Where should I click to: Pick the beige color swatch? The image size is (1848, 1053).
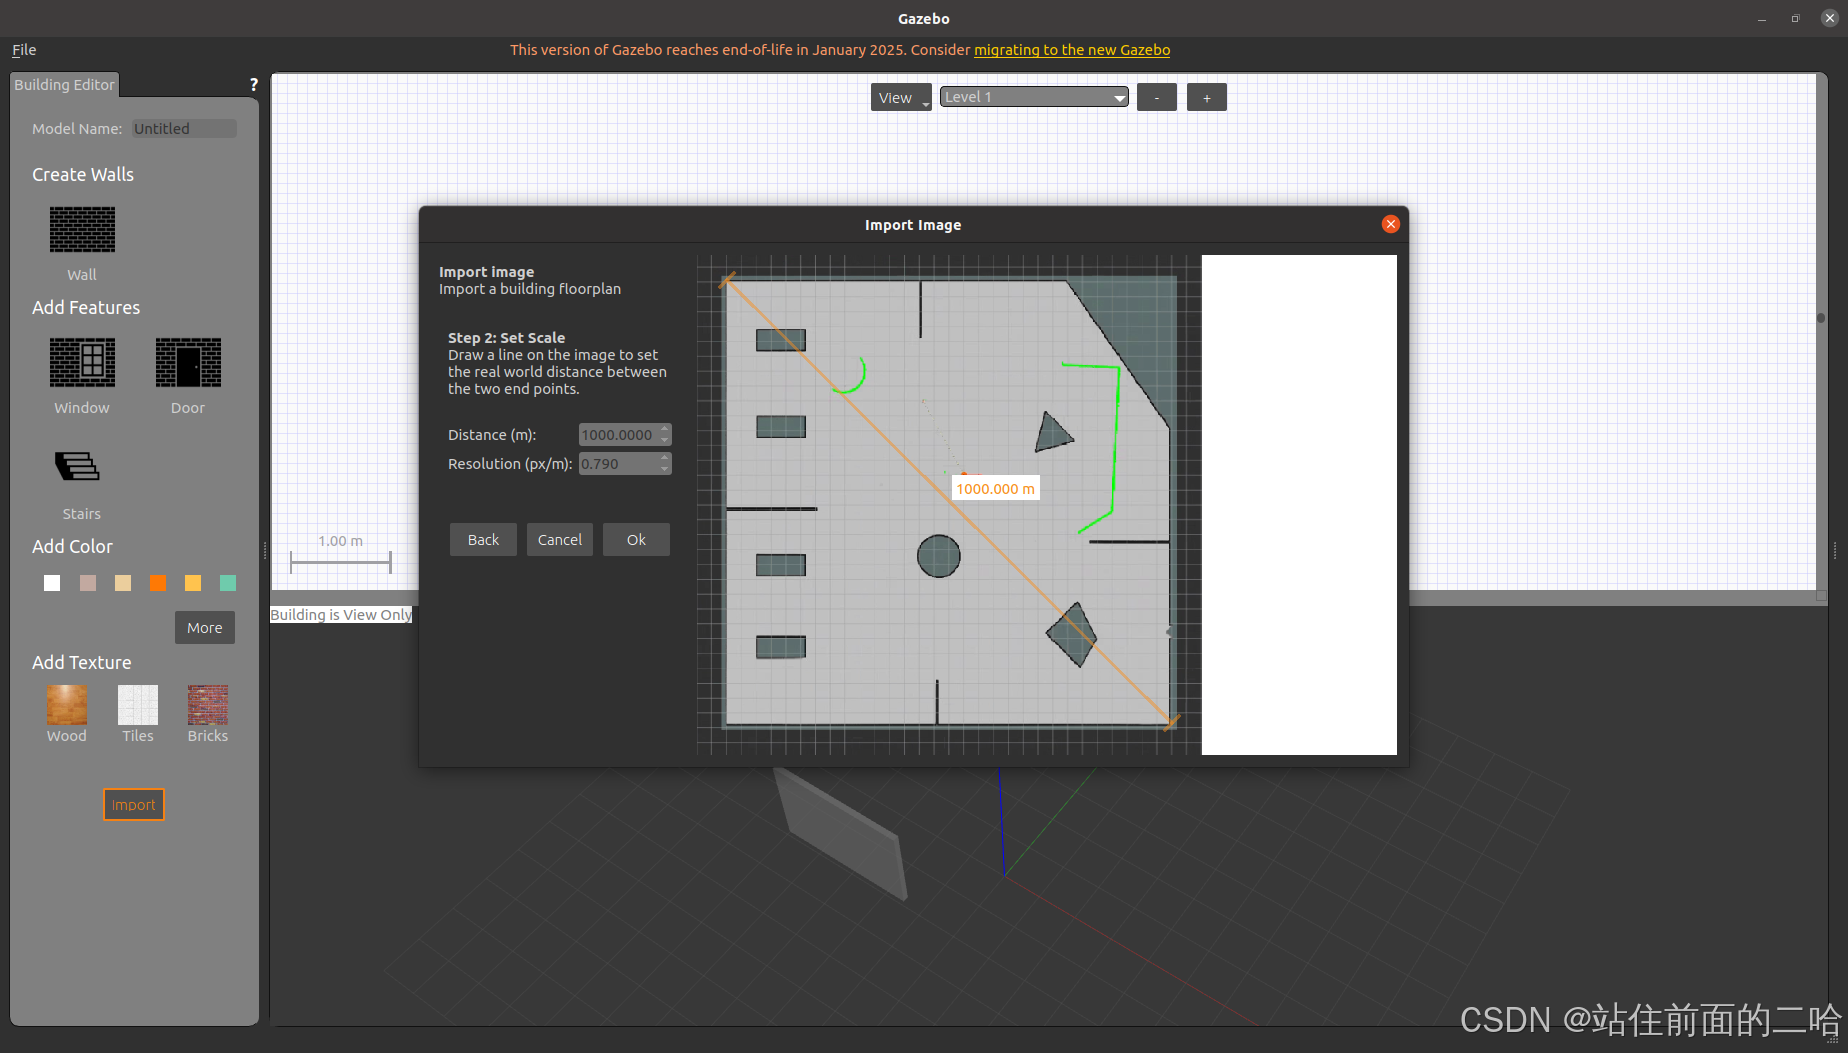click(x=123, y=583)
